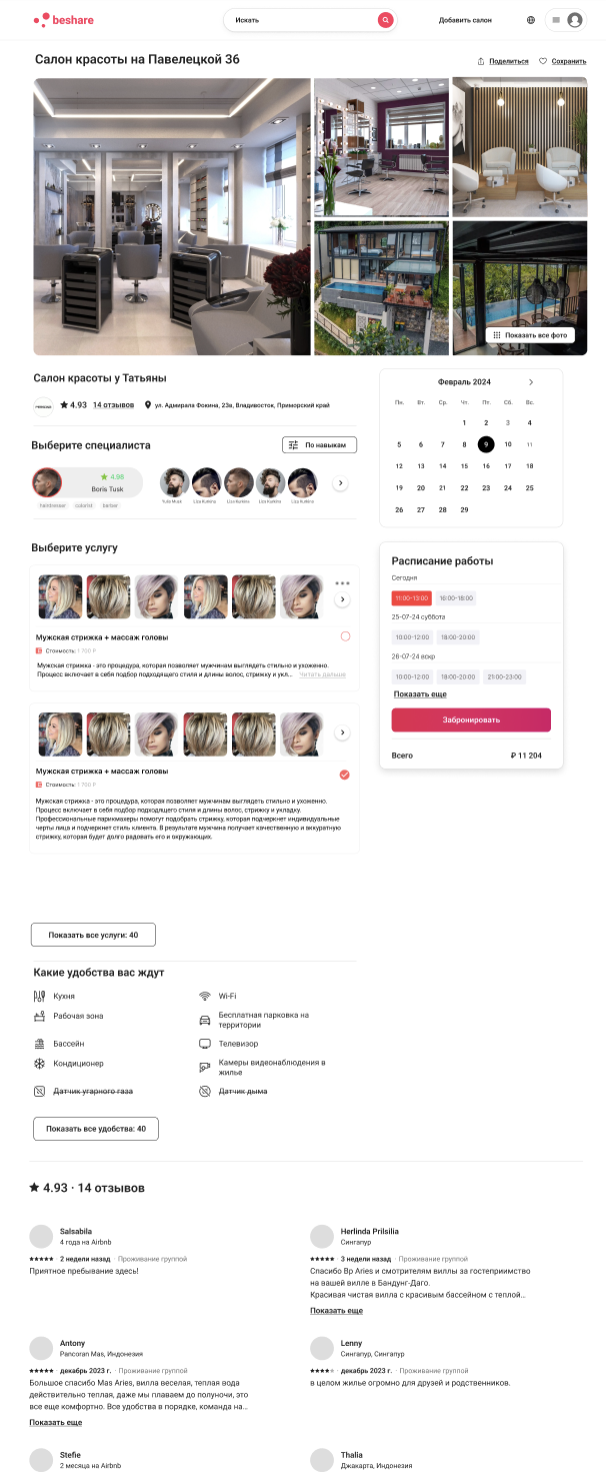
Task: Expand schedule with Показать еще link
Action: 420,694
